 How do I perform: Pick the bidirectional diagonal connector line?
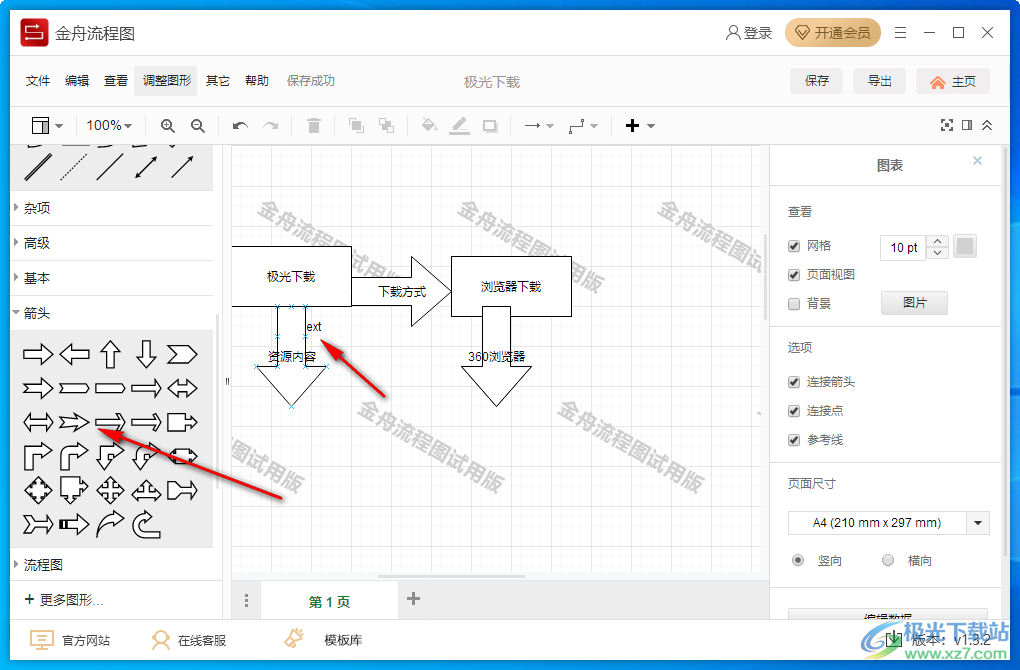click(146, 167)
